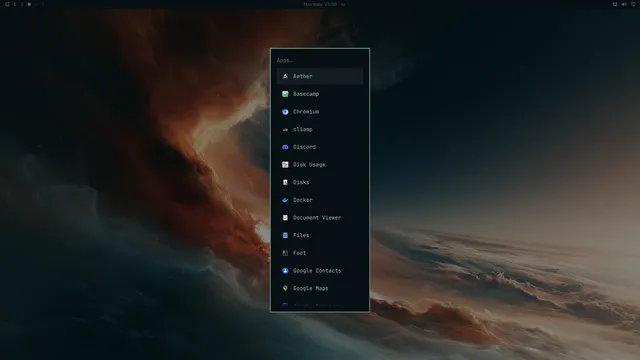
Task: Open Disks via its drive icon
Action: pos(285,182)
